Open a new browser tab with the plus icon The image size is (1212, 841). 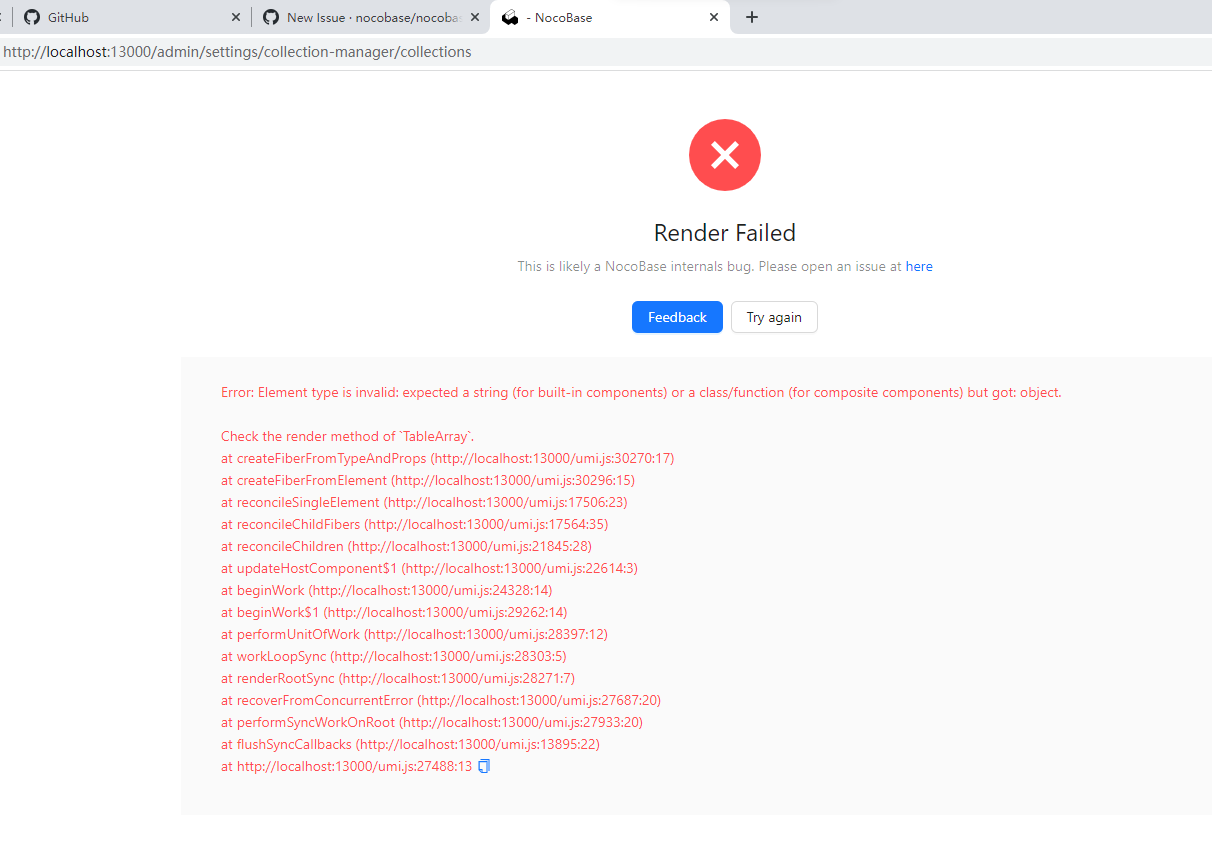click(x=751, y=17)
